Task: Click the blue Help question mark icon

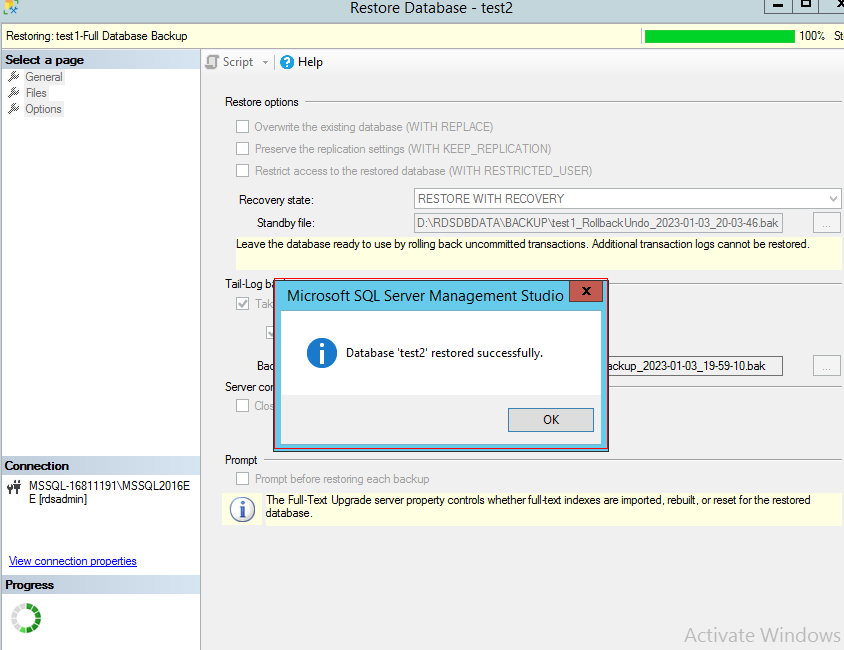Action: [287, 62]
